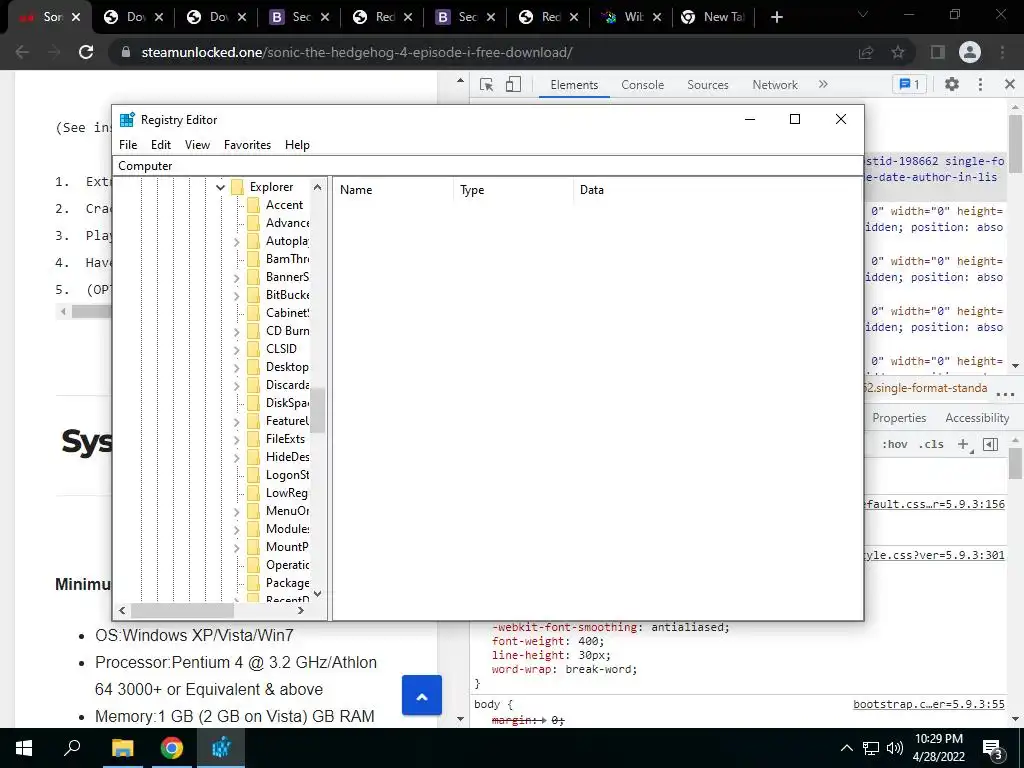
Task: Click tree horizontal scrollbar right arrow
Action: pyautogui.click(x=300, y=611)
